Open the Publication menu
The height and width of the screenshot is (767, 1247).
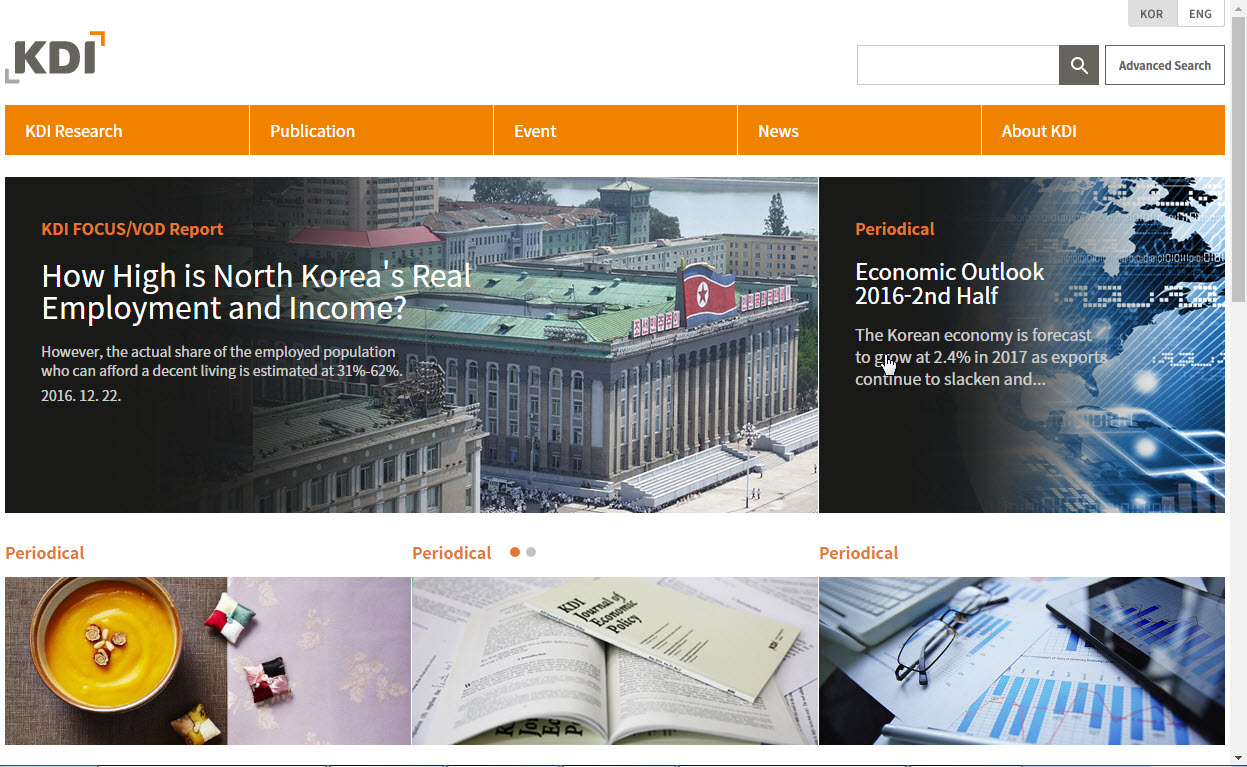312,131
